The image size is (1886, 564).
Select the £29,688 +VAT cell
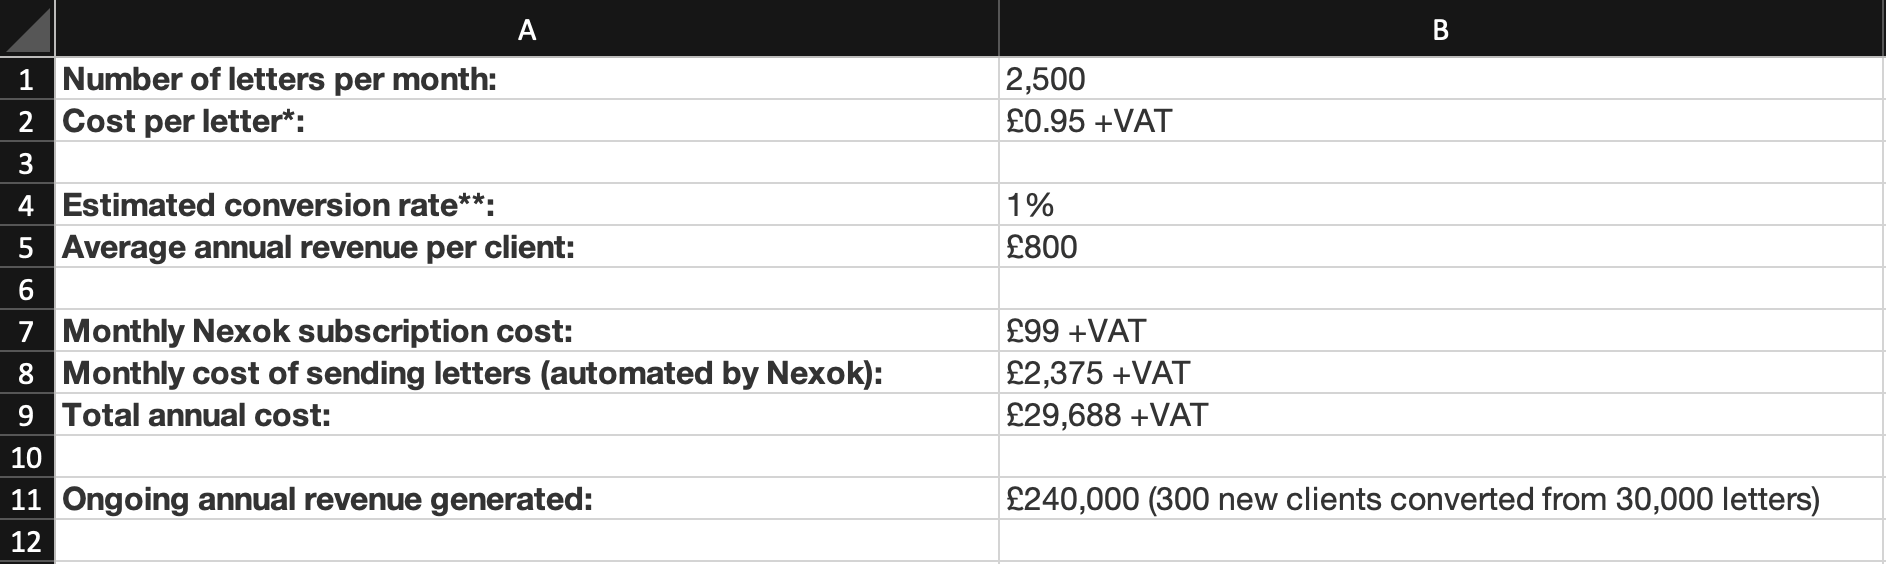click(1441, 414)
